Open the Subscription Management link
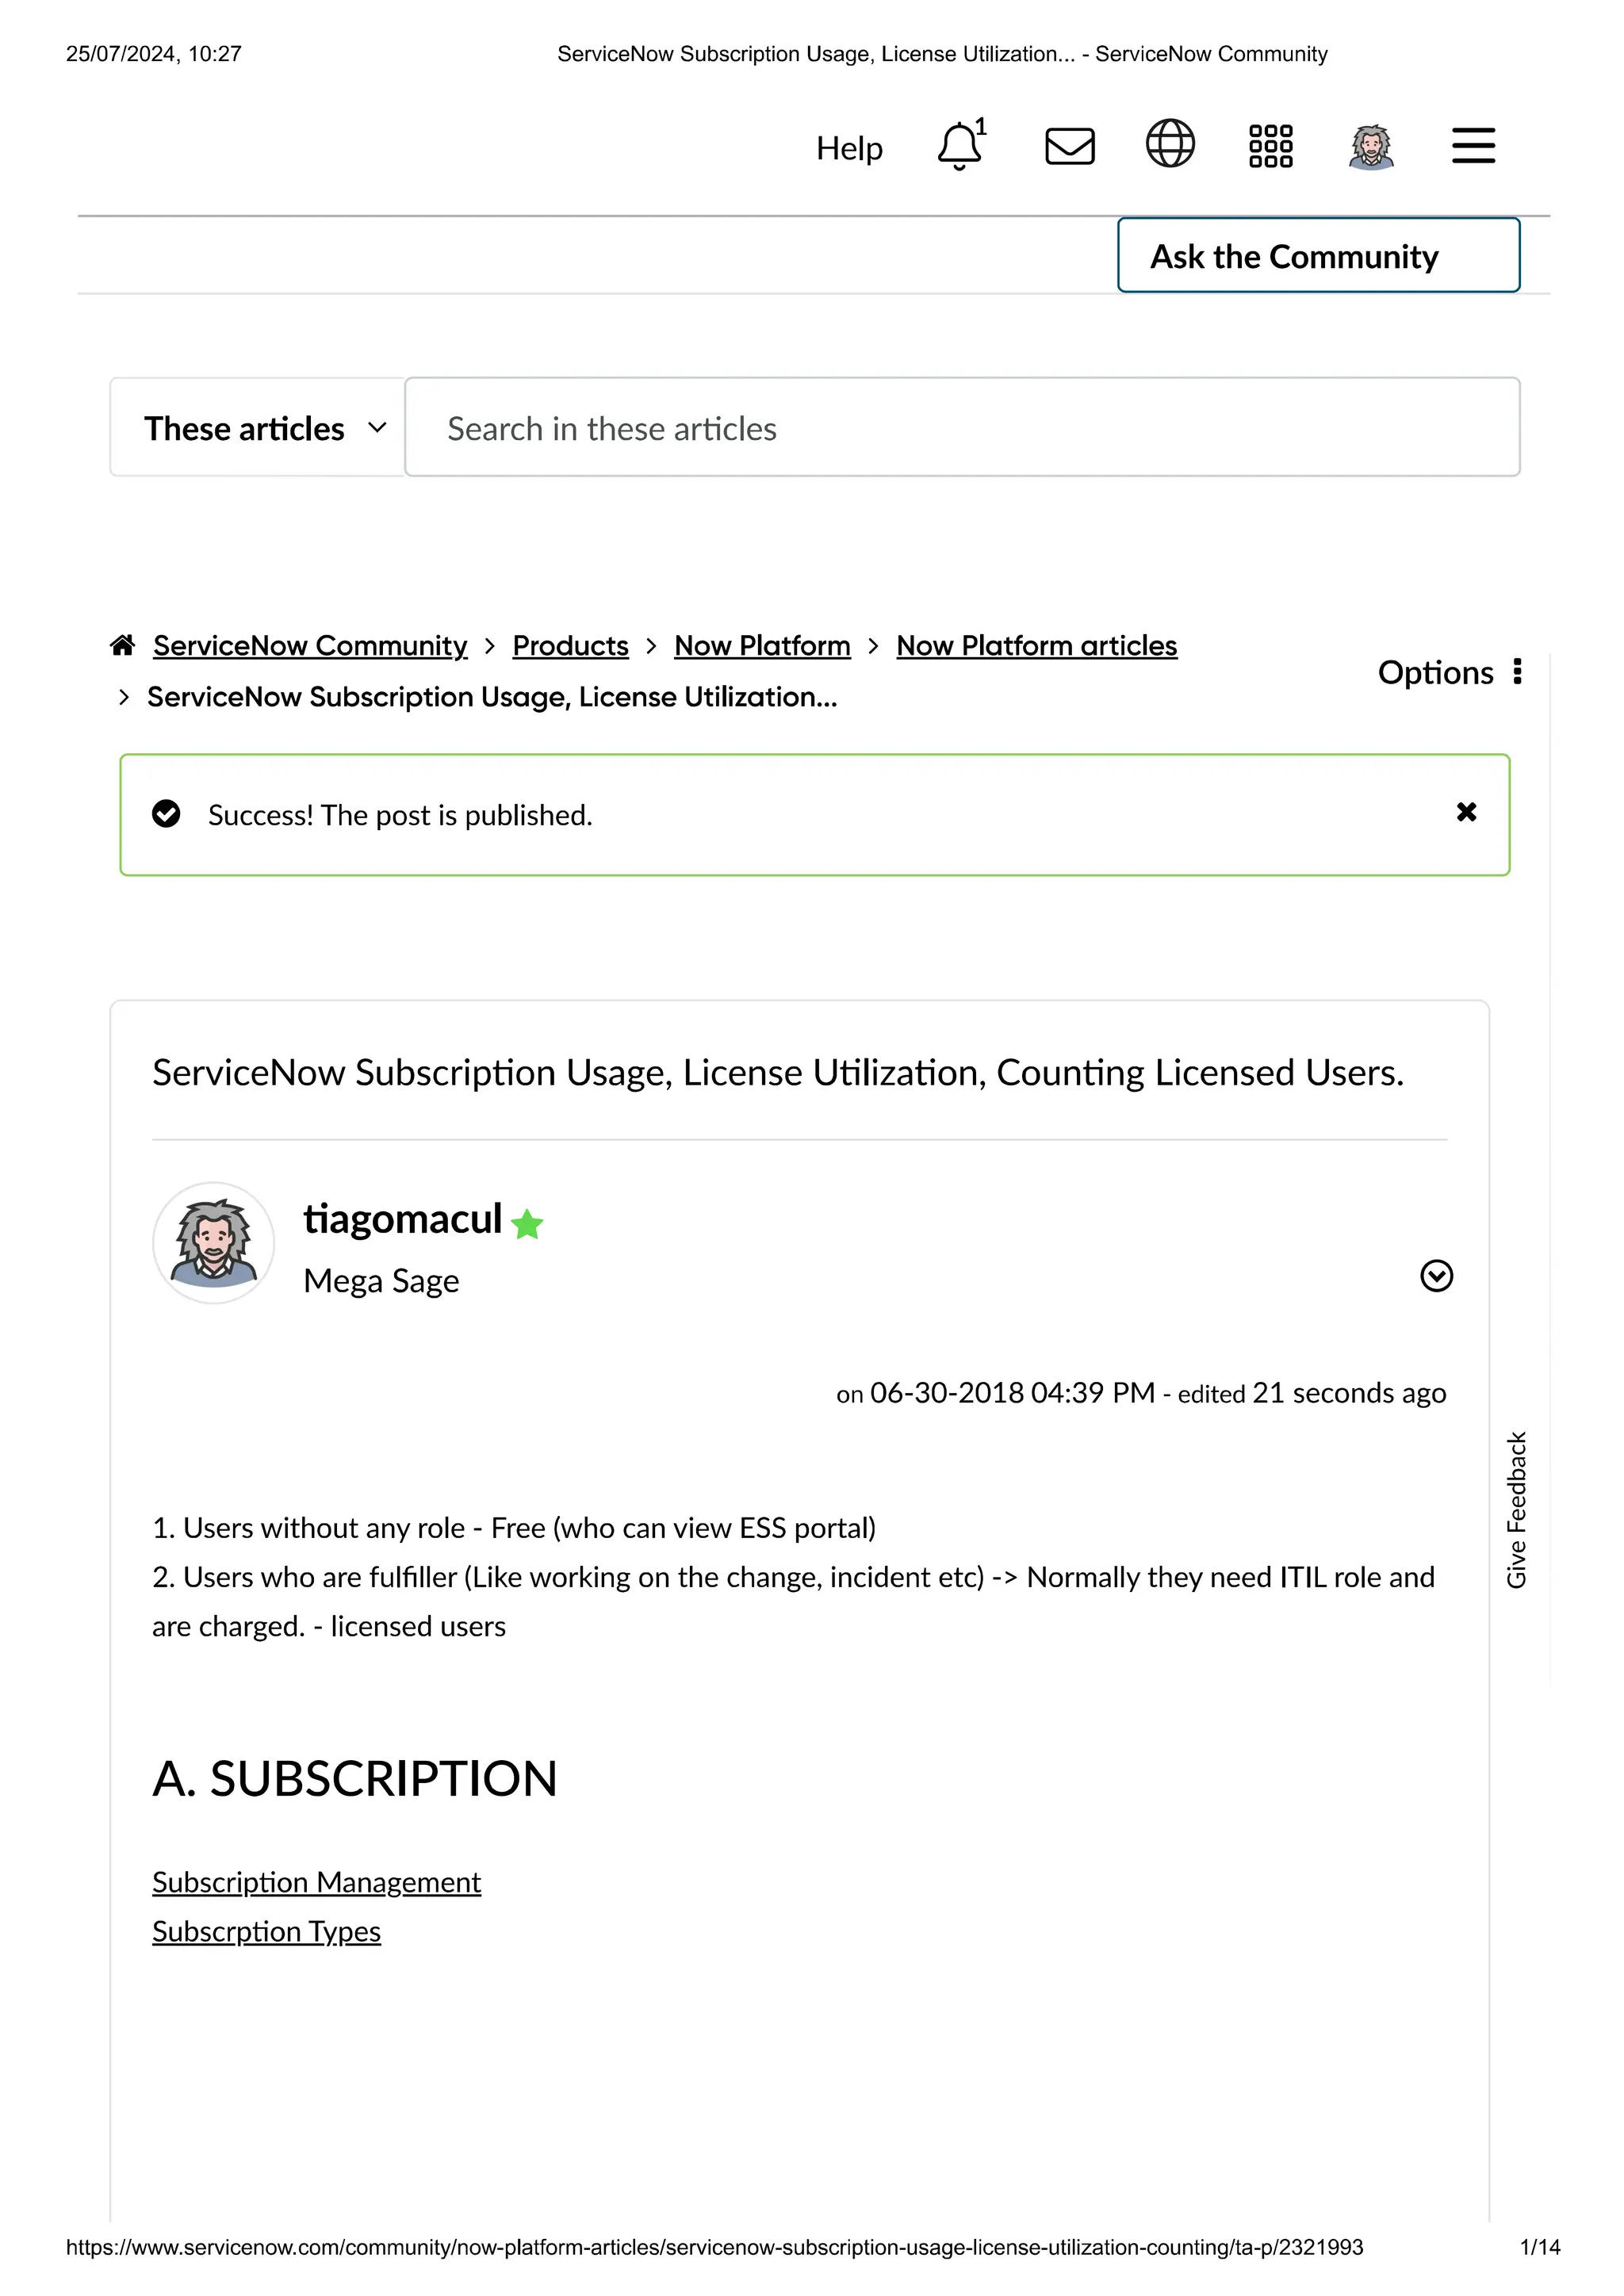This screenshot has height=2296, width=1624. 316,1882
